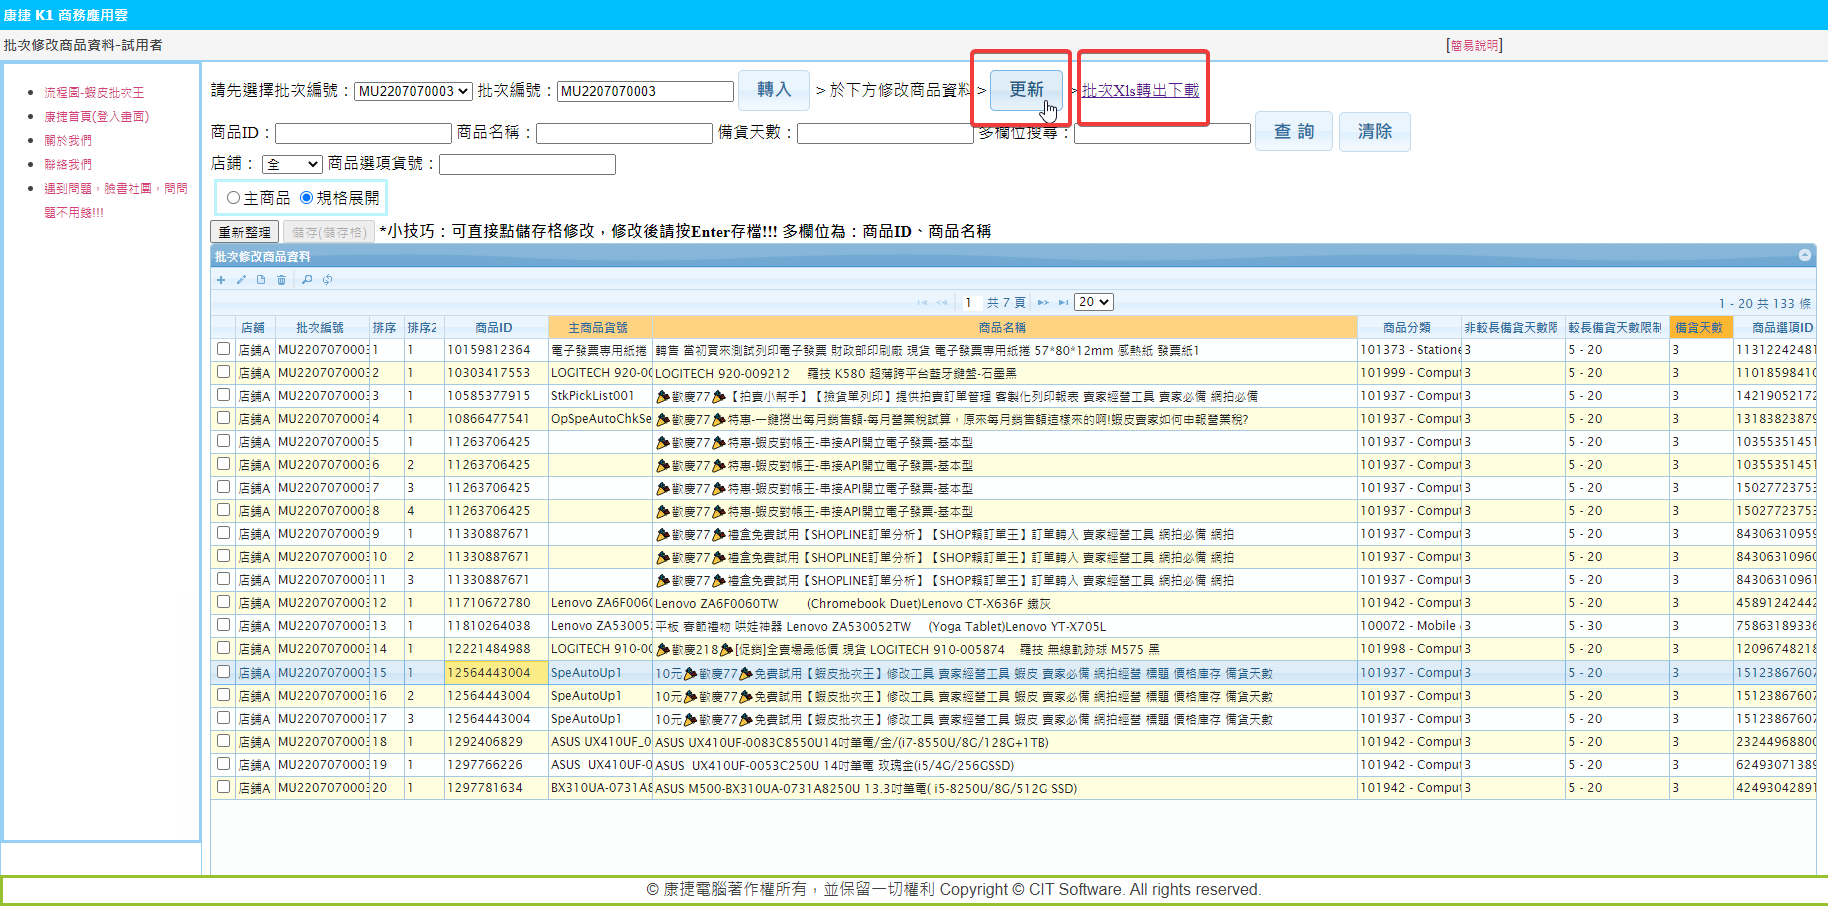Viewport: 1828px width, 906px height.
Task: Check the checkbox for row 10159812364
Action: 223,349
